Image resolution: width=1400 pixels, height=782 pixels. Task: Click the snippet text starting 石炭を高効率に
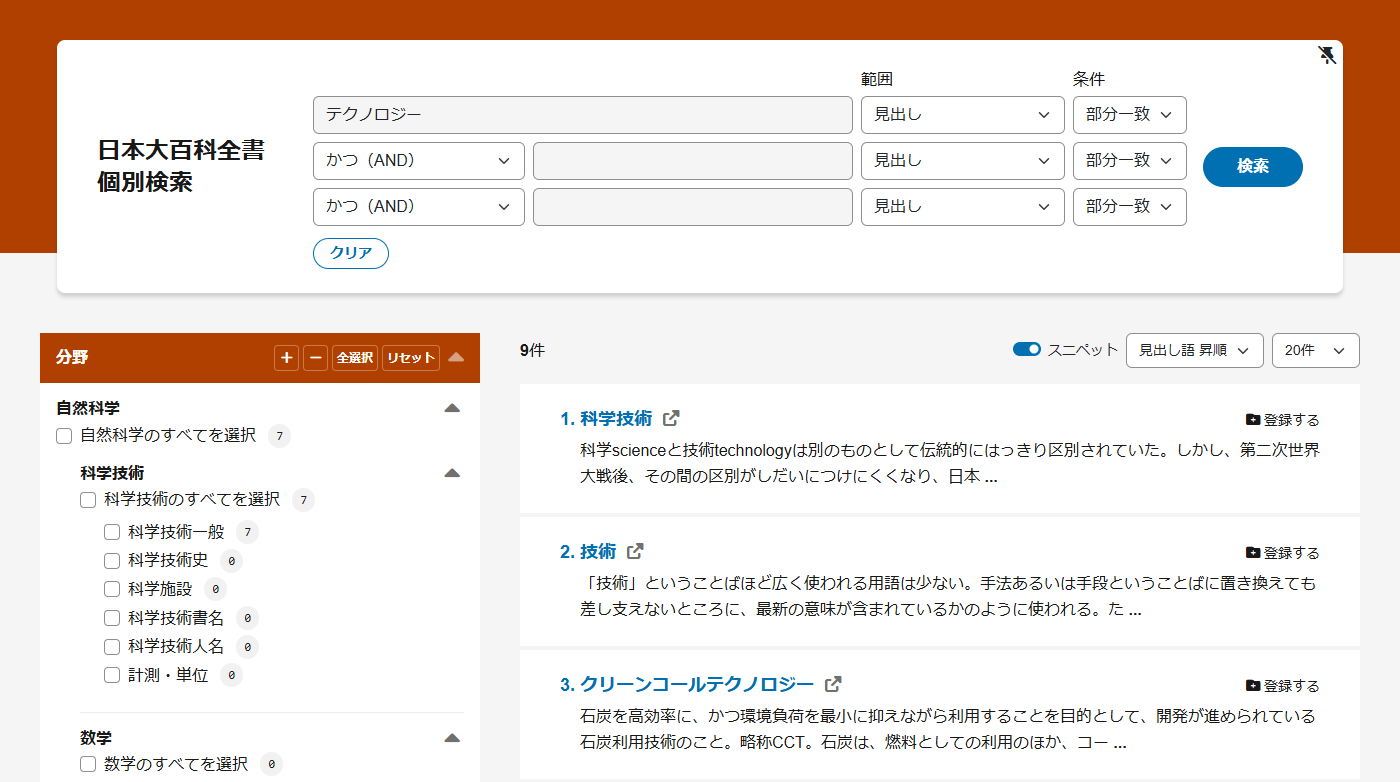tap(948, 730)
